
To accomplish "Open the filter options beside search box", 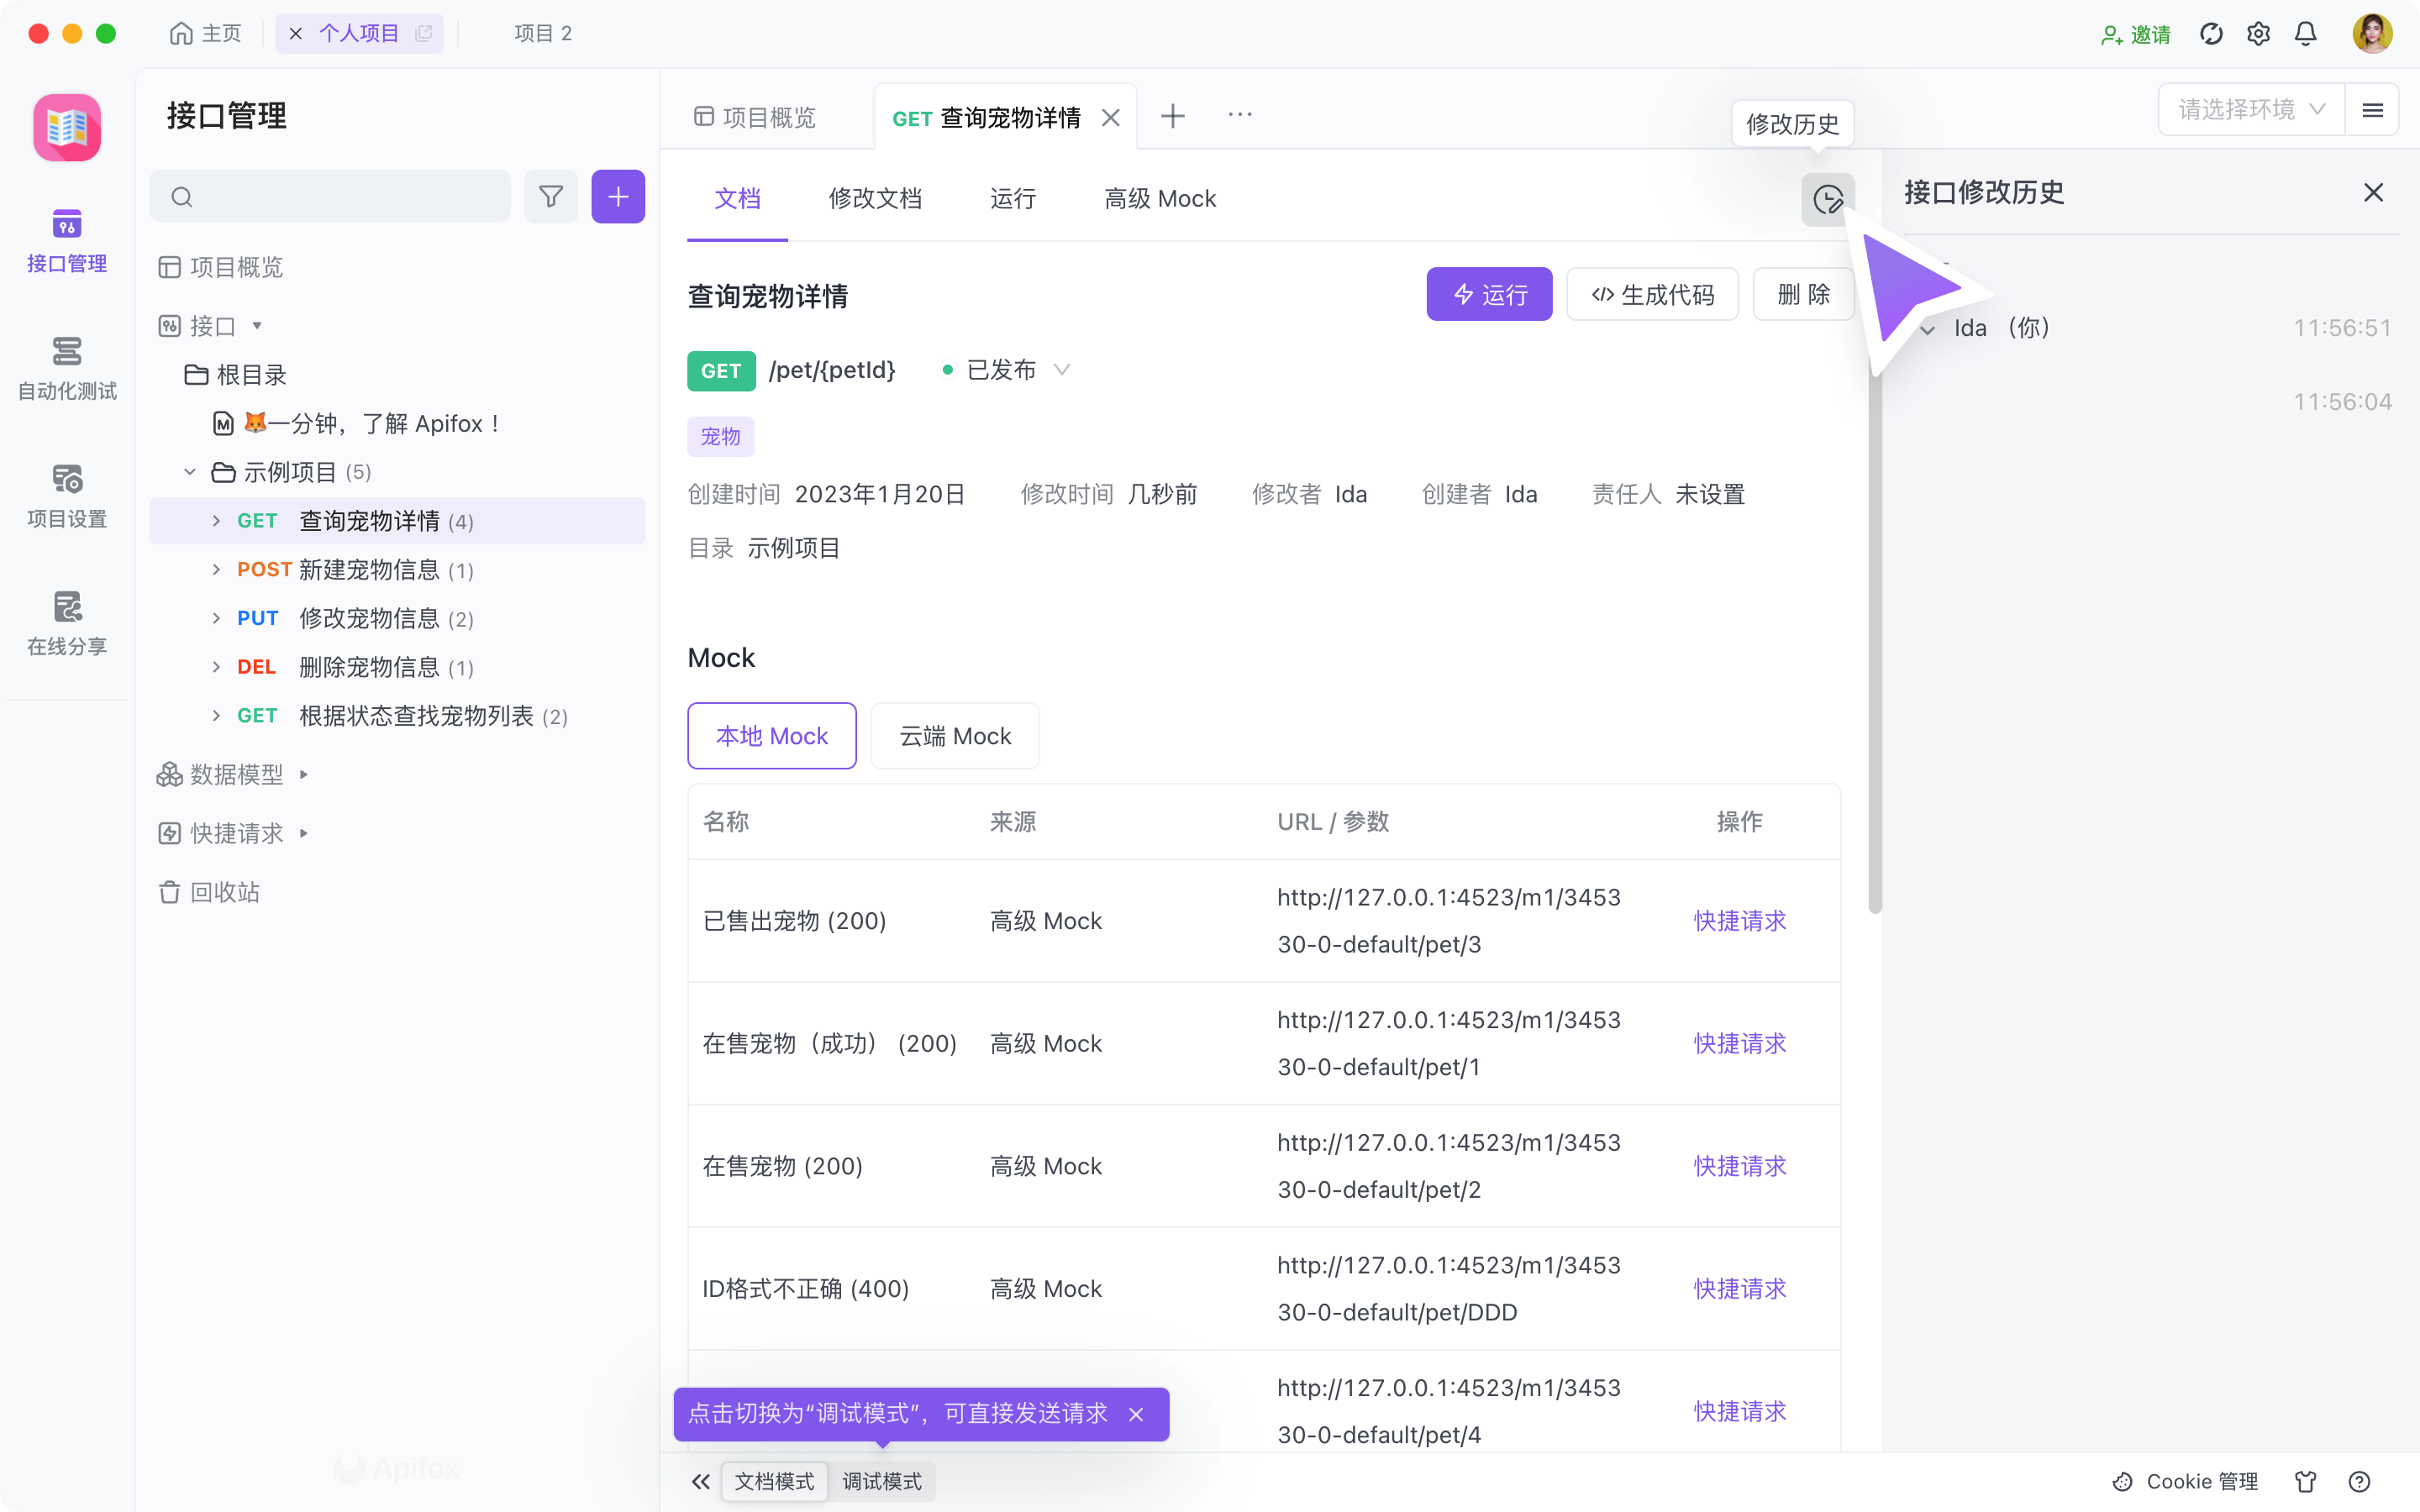I will point(551,196).
